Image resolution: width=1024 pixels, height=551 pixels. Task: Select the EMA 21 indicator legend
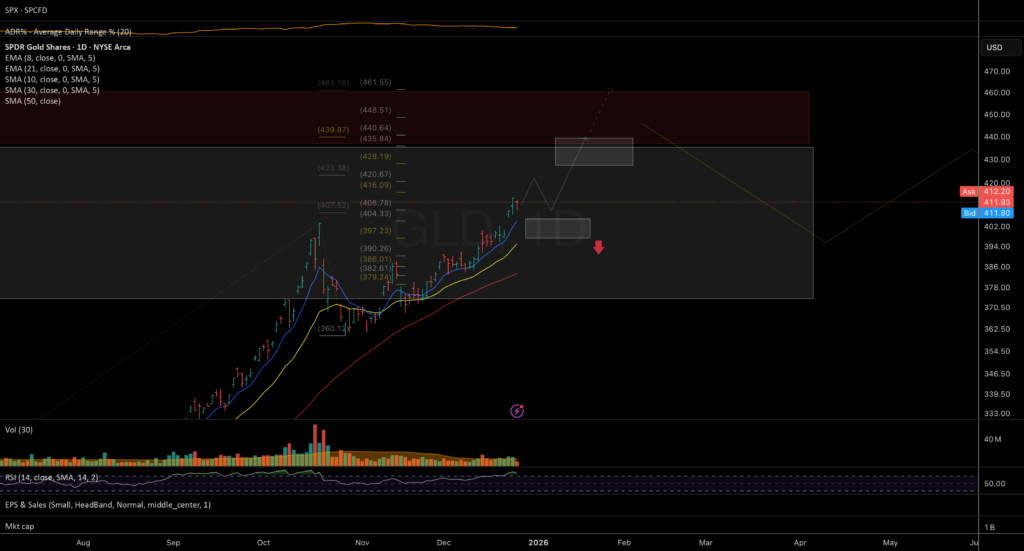tap(52, 69)
